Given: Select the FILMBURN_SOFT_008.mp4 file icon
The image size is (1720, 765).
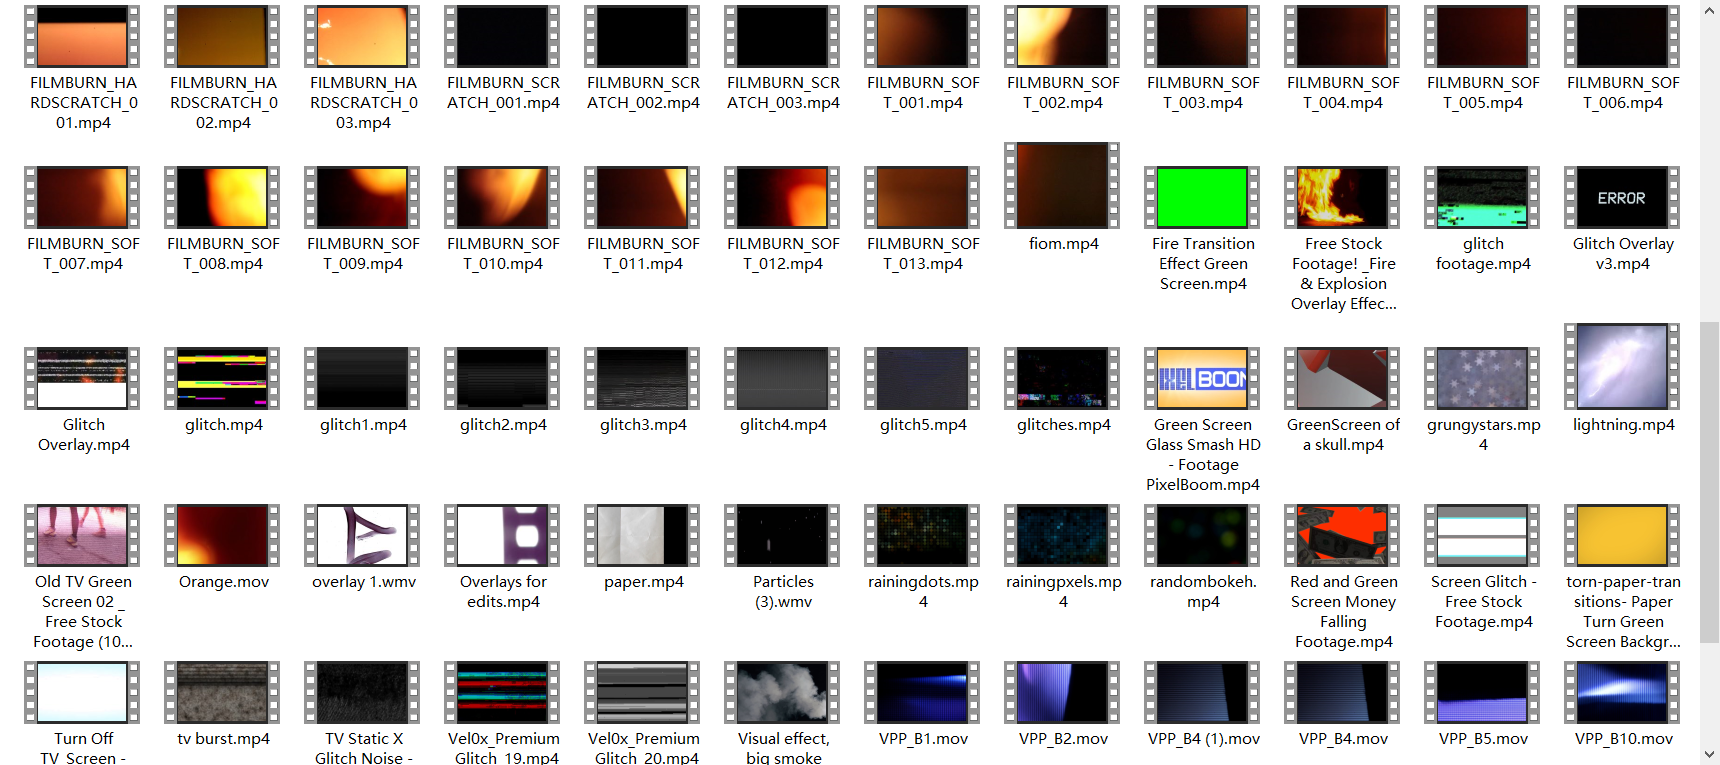Looking at the screenshot, I should click(x=222, y=198).
